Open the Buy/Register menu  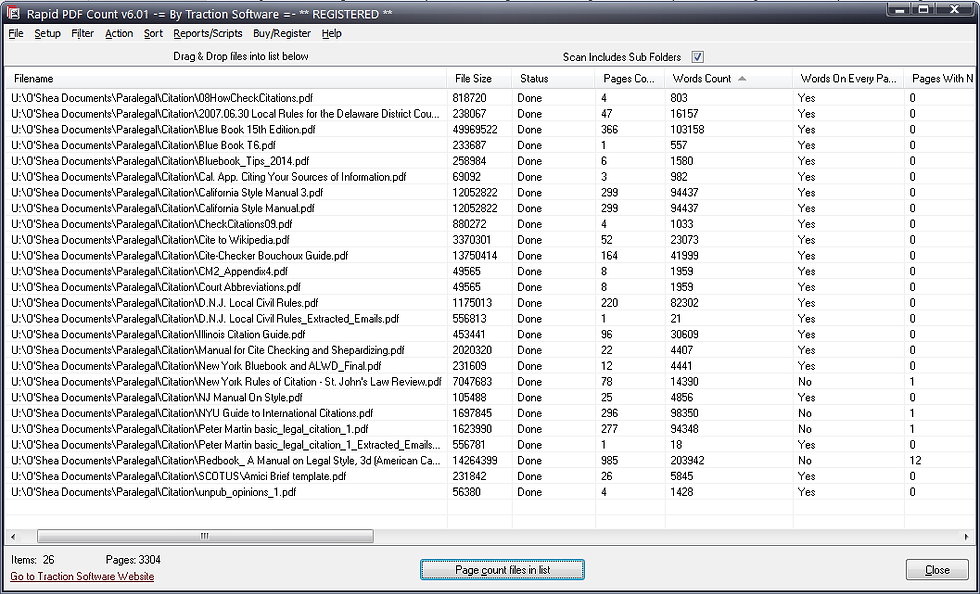point(282,33)
